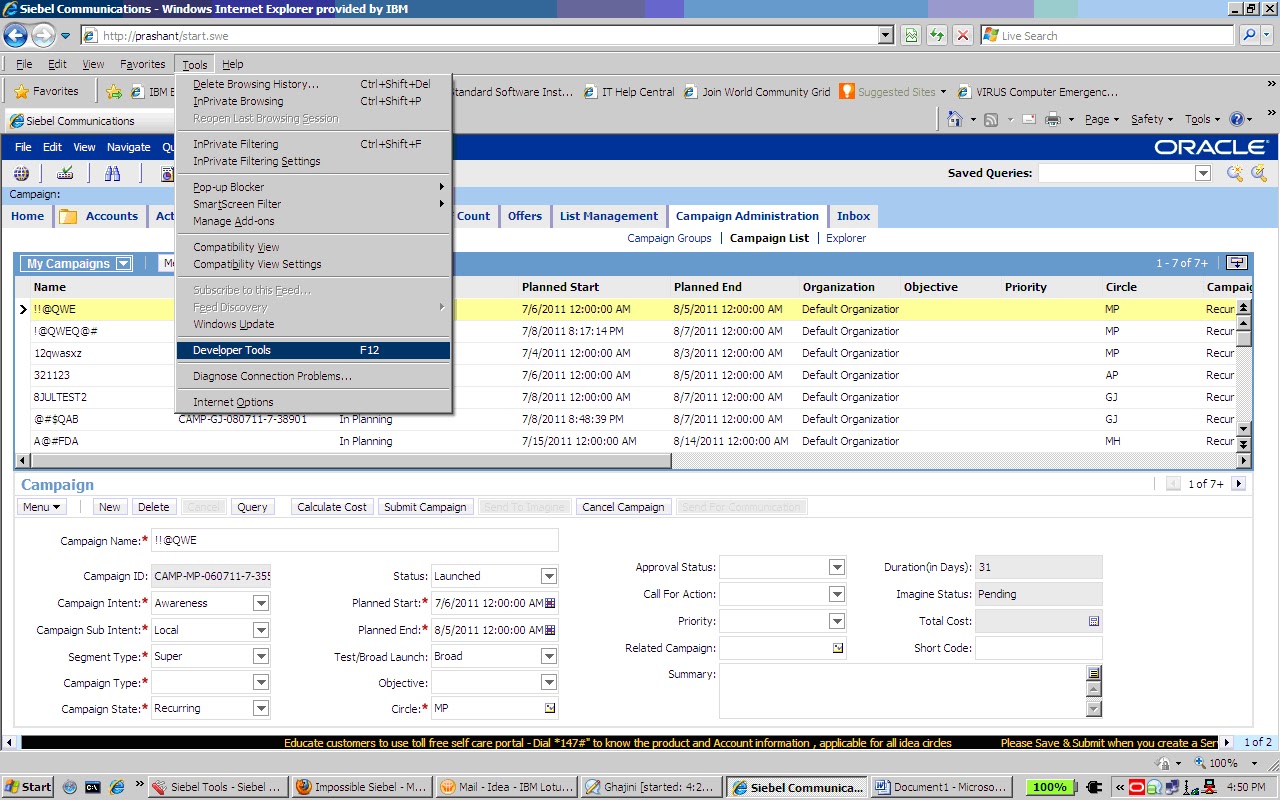Open the Status dropdown showing Launched

point(548,575)
